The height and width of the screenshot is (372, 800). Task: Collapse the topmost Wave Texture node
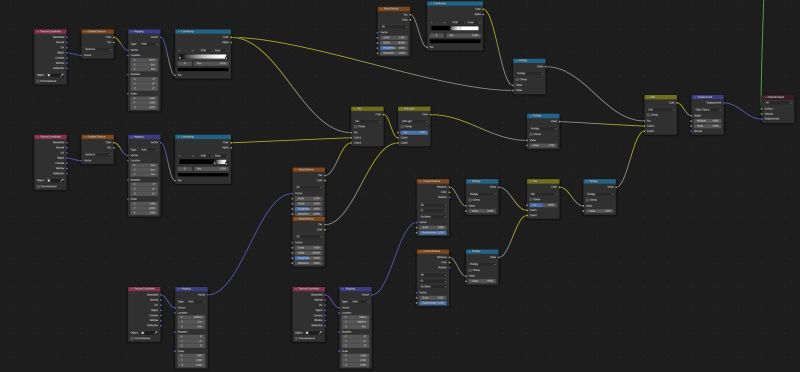click(381, 9)
